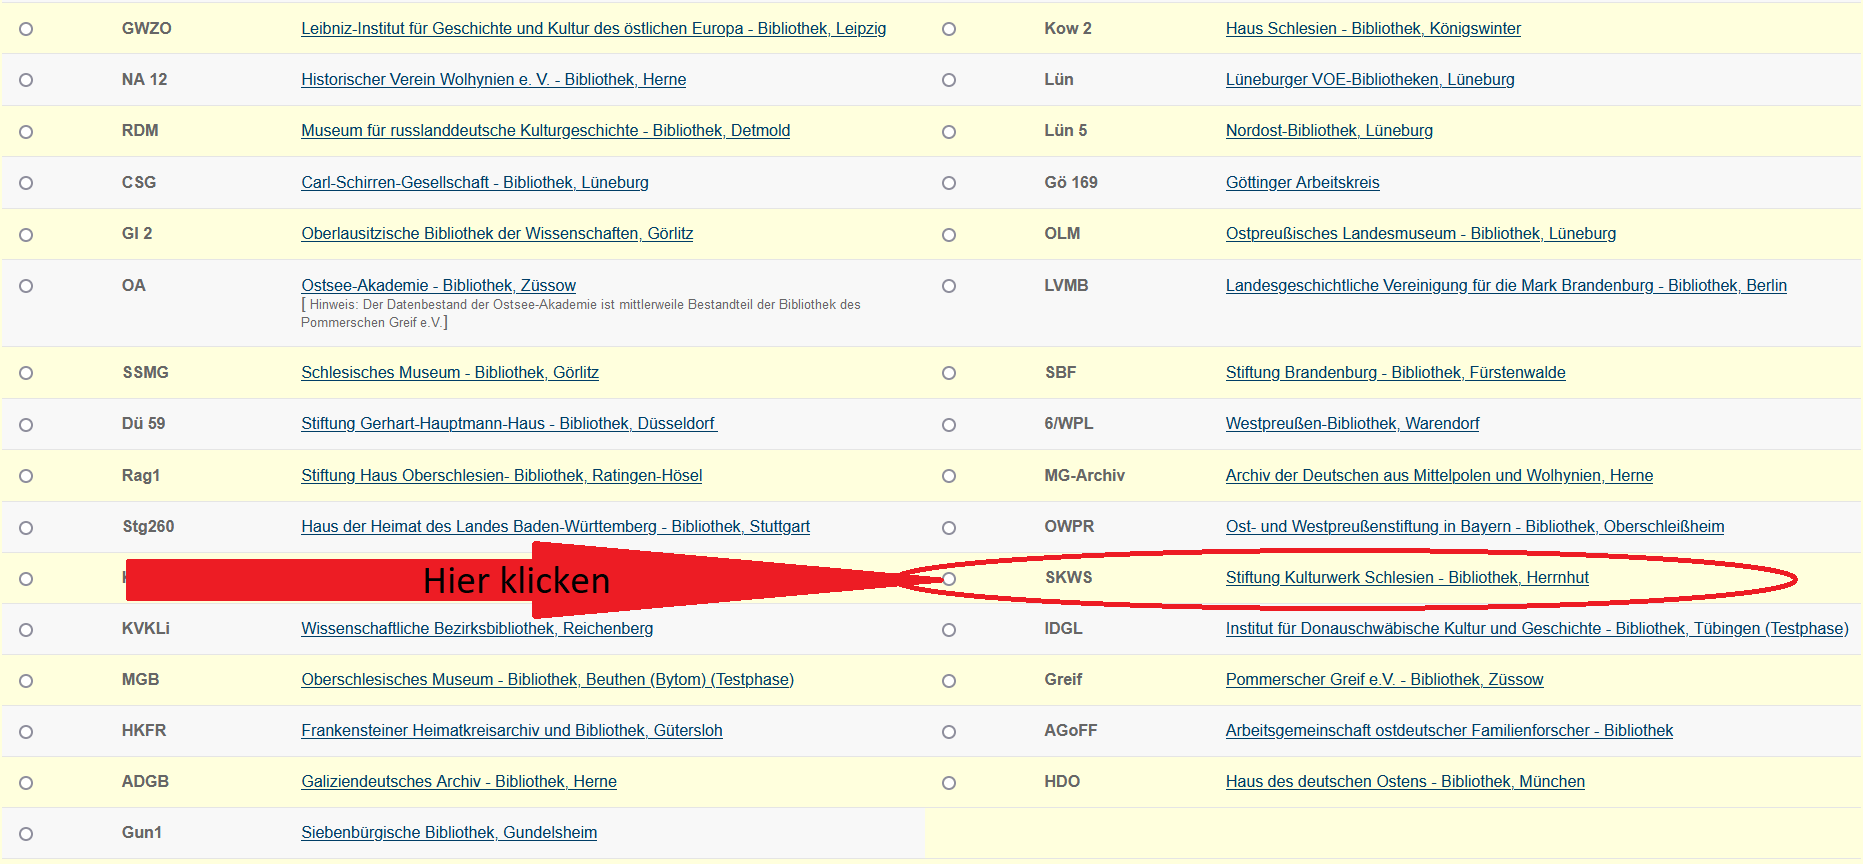The width and height of the screenshot is (1863, 864).
Task: Select the GWZO radio button
Action: pyautogui.click(x=26, y=29)
